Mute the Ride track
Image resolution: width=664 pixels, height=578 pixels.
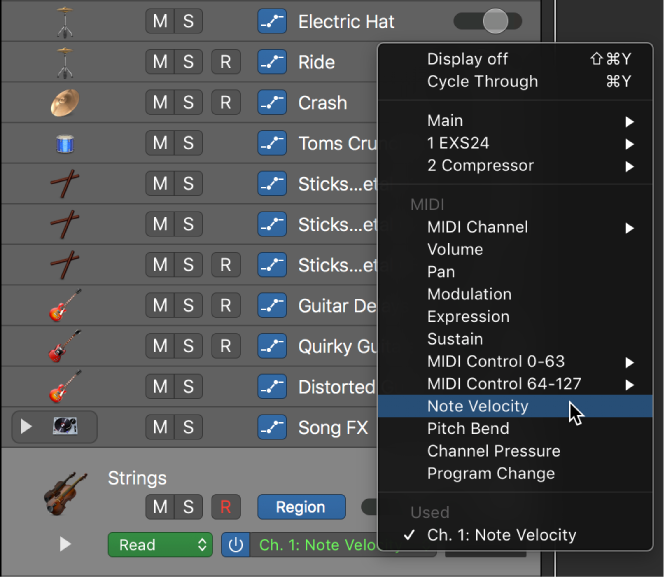coord(160,62)
